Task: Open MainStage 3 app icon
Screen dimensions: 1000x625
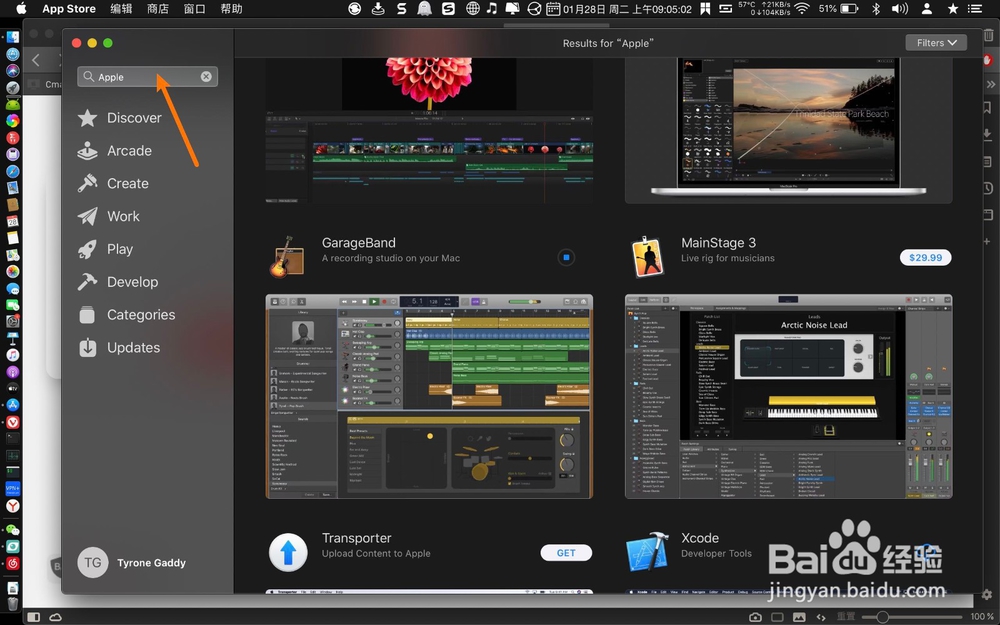Action: point(647,256)
